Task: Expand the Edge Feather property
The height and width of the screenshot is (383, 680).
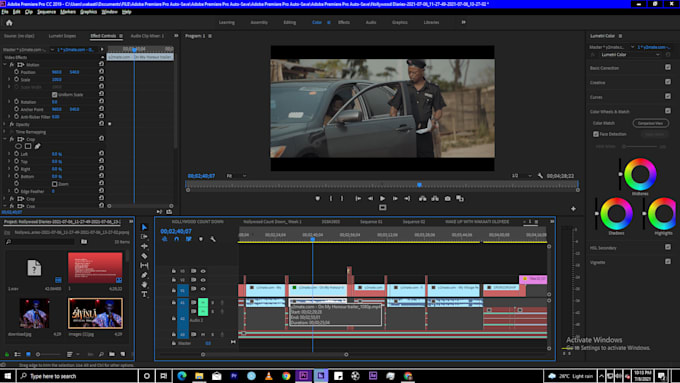Action: 9,191
